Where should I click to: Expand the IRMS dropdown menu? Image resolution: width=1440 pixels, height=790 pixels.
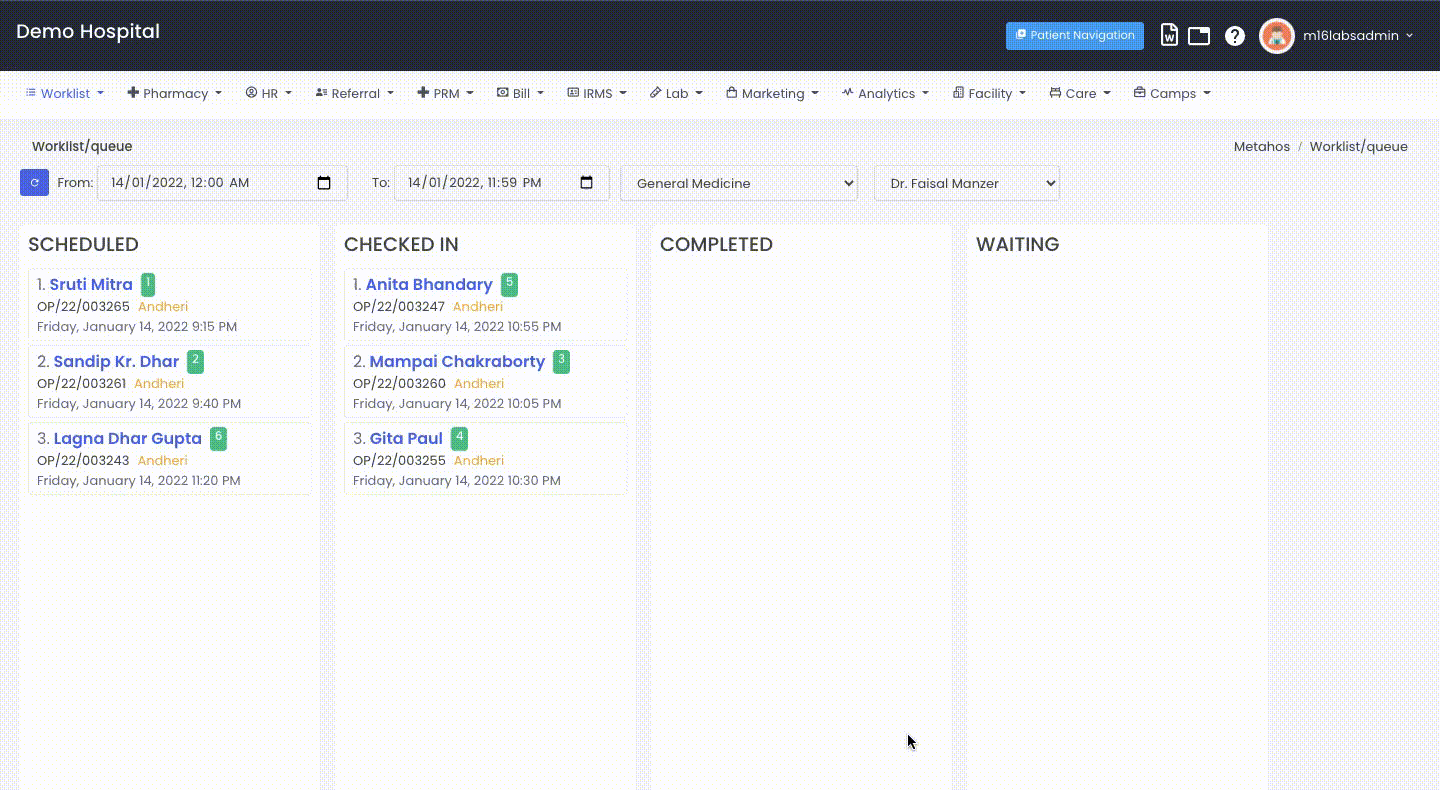(x=597, y=93)
